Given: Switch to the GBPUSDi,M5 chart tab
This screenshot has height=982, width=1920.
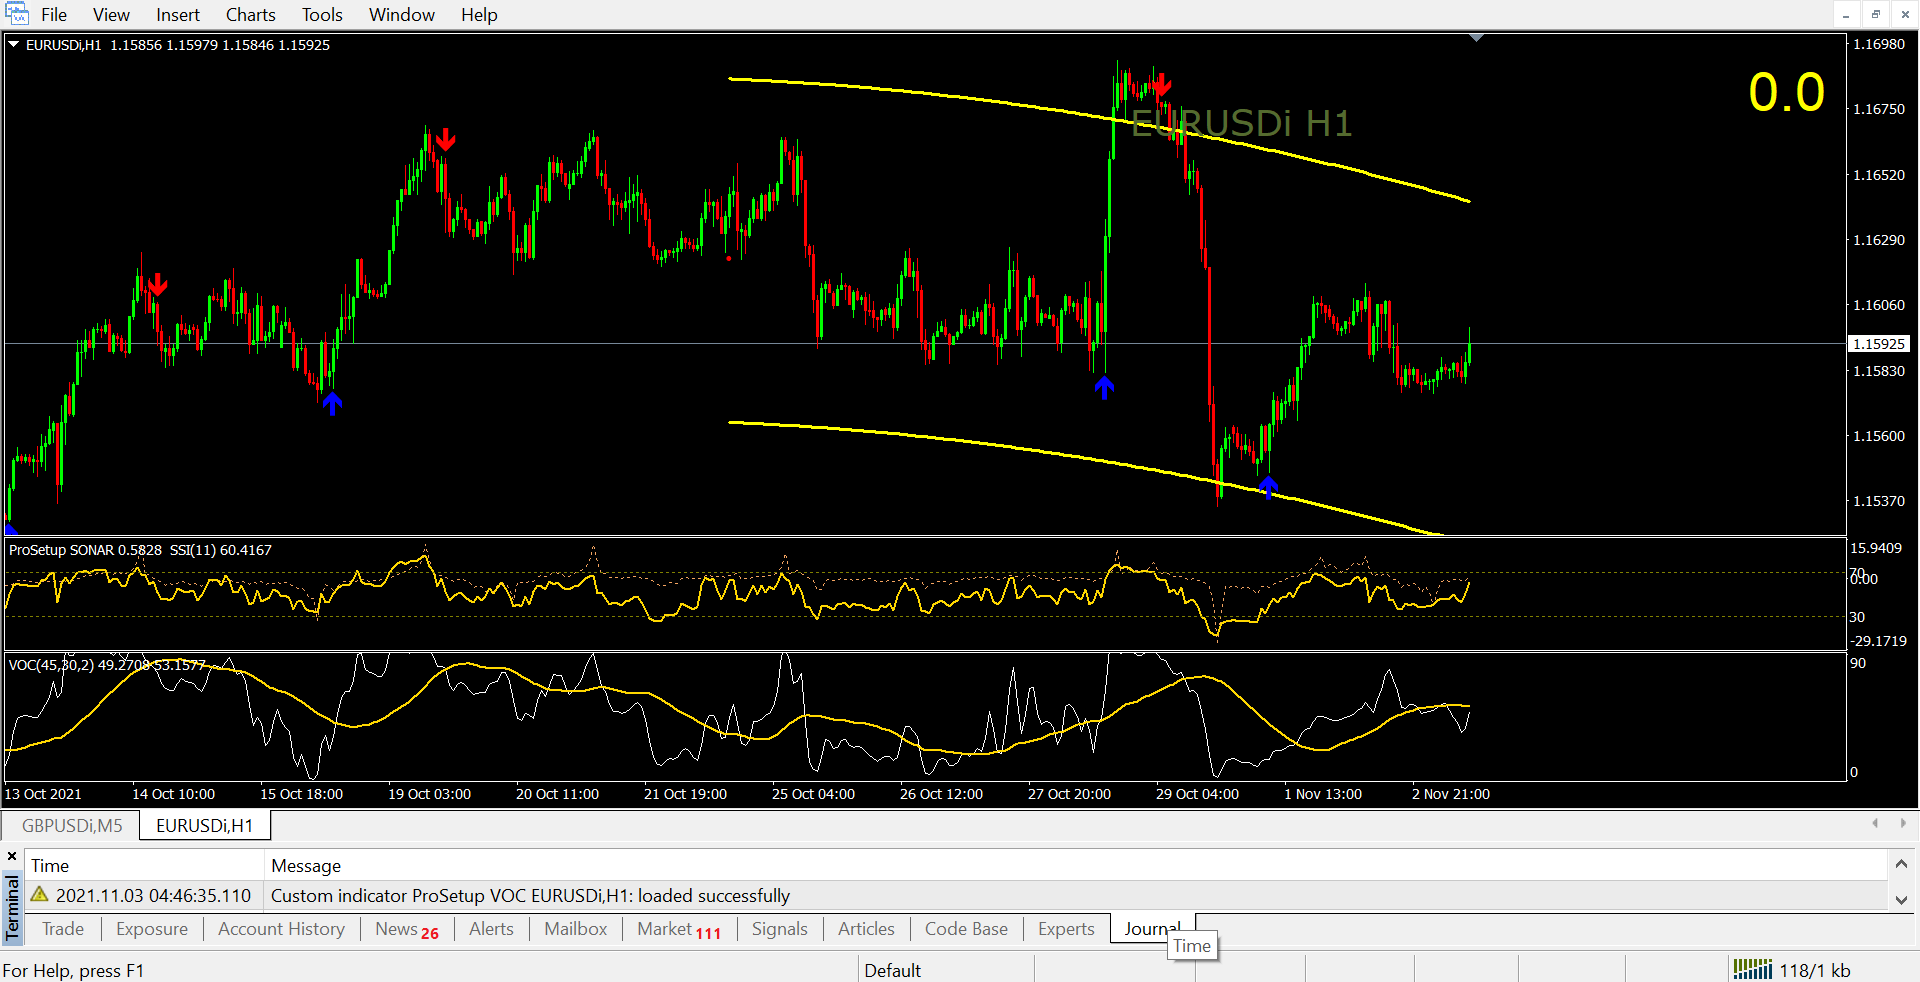Looking at the screenshot, I should point(72,825).
